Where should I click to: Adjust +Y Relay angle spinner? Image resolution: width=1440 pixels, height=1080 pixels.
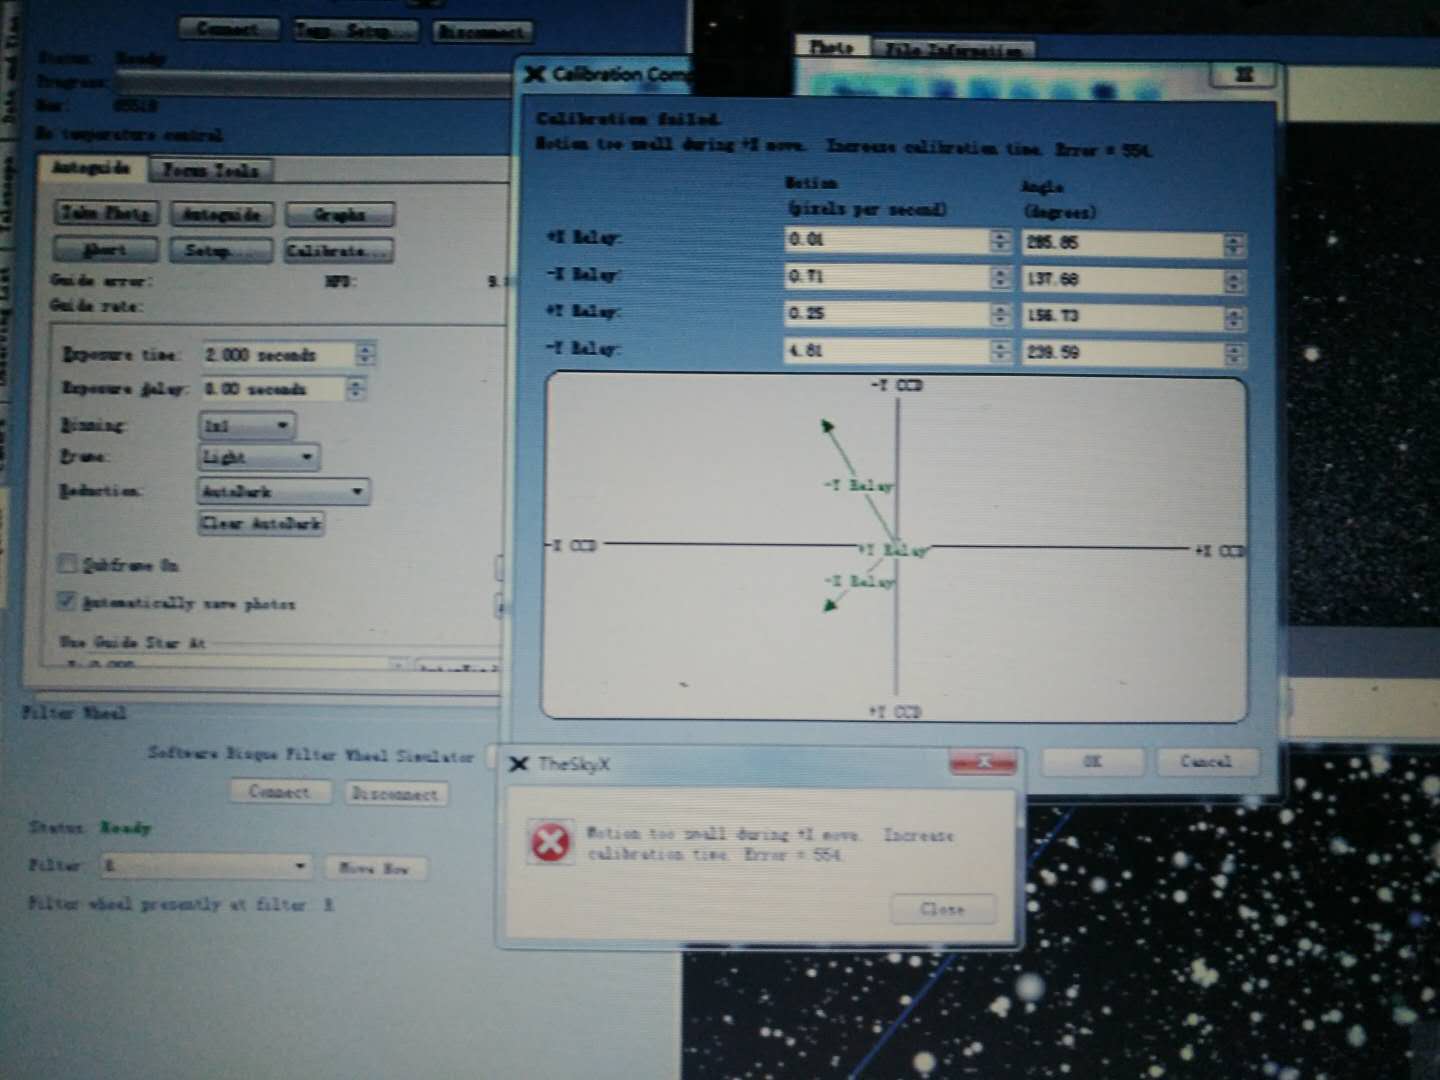pyautogui.click(x=1235, y=318)
